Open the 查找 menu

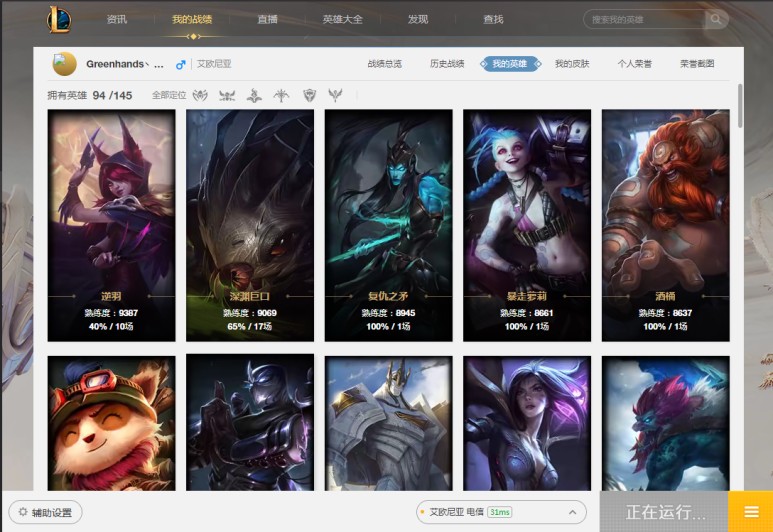pyautogui.click(x=493, y=19)
